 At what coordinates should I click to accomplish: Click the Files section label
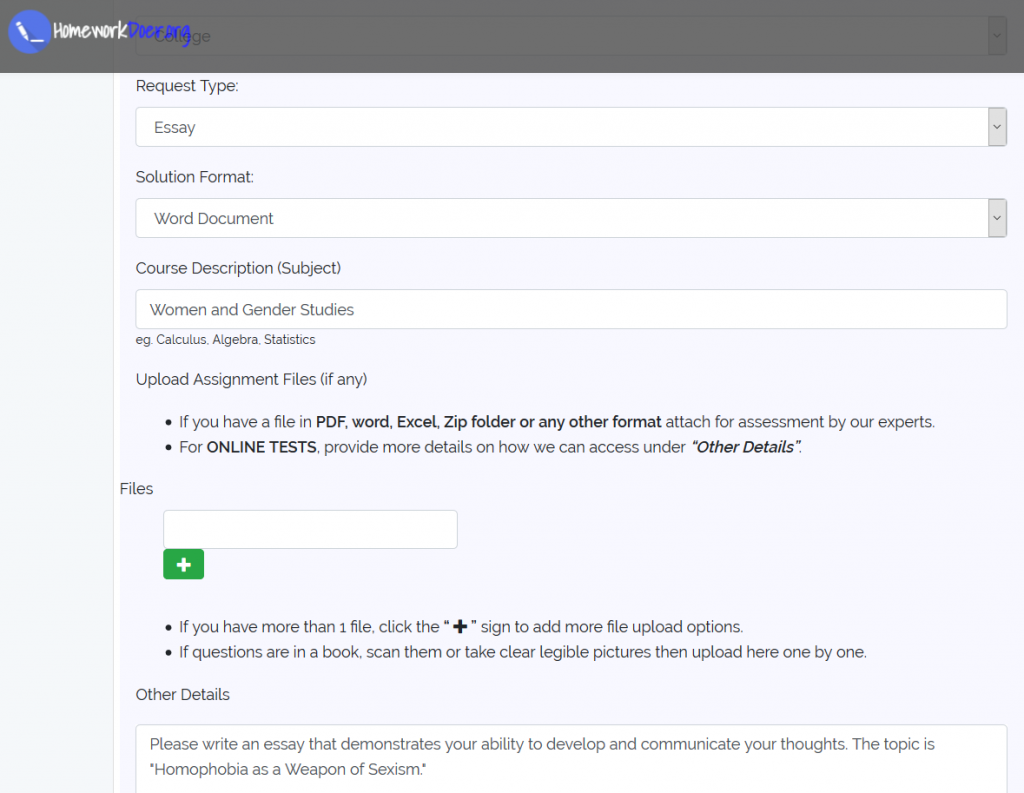[136, 488]
